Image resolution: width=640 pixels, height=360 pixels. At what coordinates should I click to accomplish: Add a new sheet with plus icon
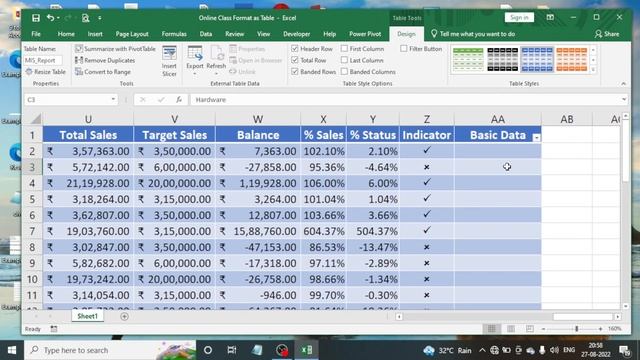[x=124, y=316]
